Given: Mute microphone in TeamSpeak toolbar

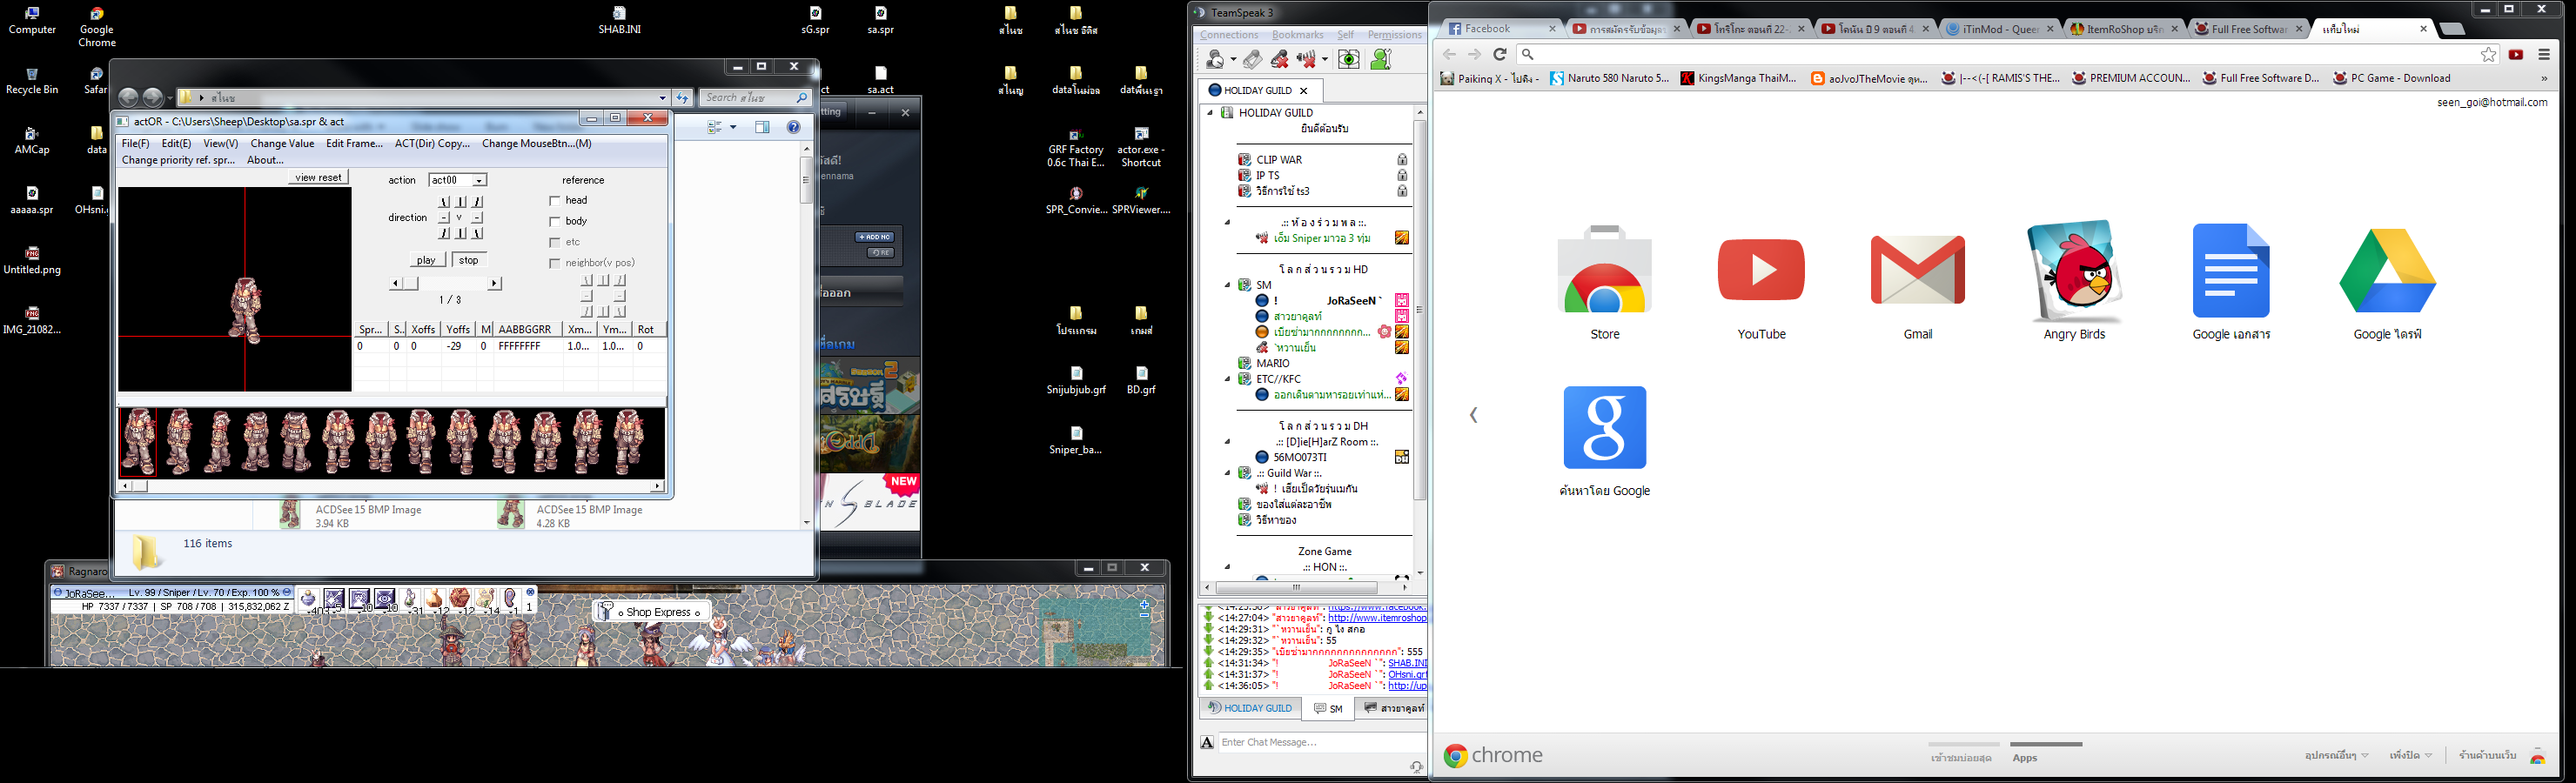Looking at the screenshot, I should pos(1279,60).
